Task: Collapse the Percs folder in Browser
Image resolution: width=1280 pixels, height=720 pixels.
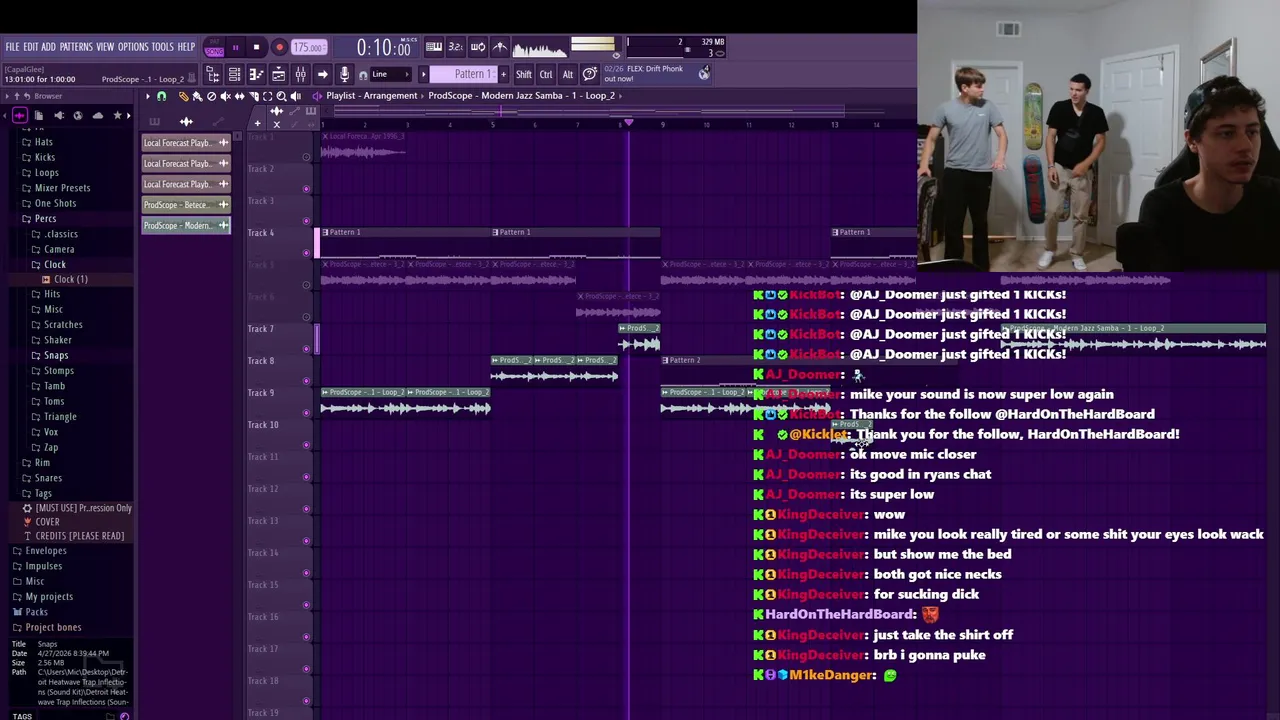Action: [45, 218]
